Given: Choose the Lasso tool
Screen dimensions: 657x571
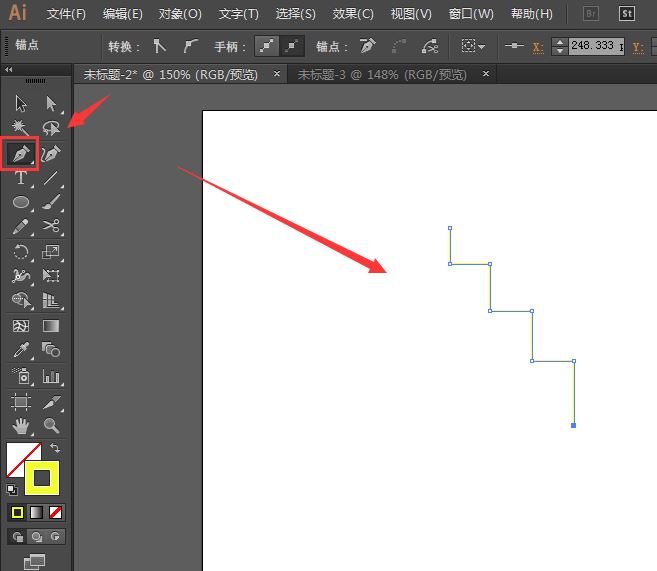Looking at the screenshot, I should click(51, 128).
